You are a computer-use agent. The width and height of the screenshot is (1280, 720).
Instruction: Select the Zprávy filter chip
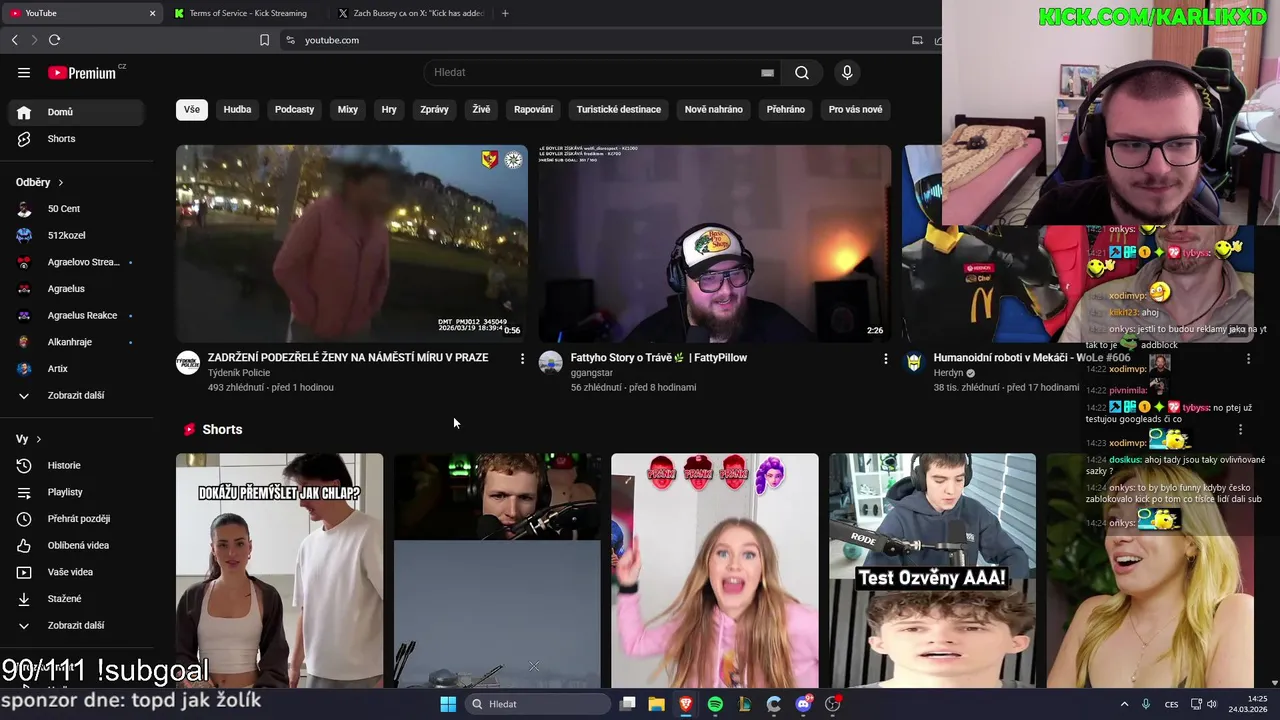click(434, 109)
